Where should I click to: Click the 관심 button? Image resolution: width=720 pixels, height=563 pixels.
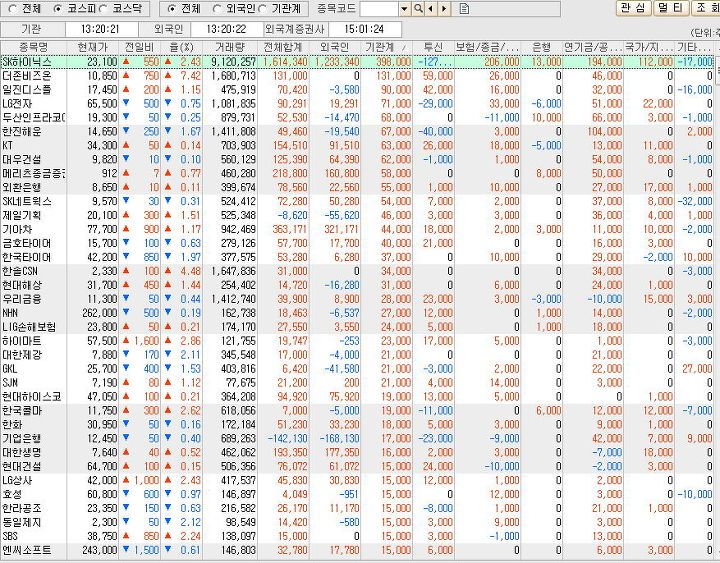[633, 7]
